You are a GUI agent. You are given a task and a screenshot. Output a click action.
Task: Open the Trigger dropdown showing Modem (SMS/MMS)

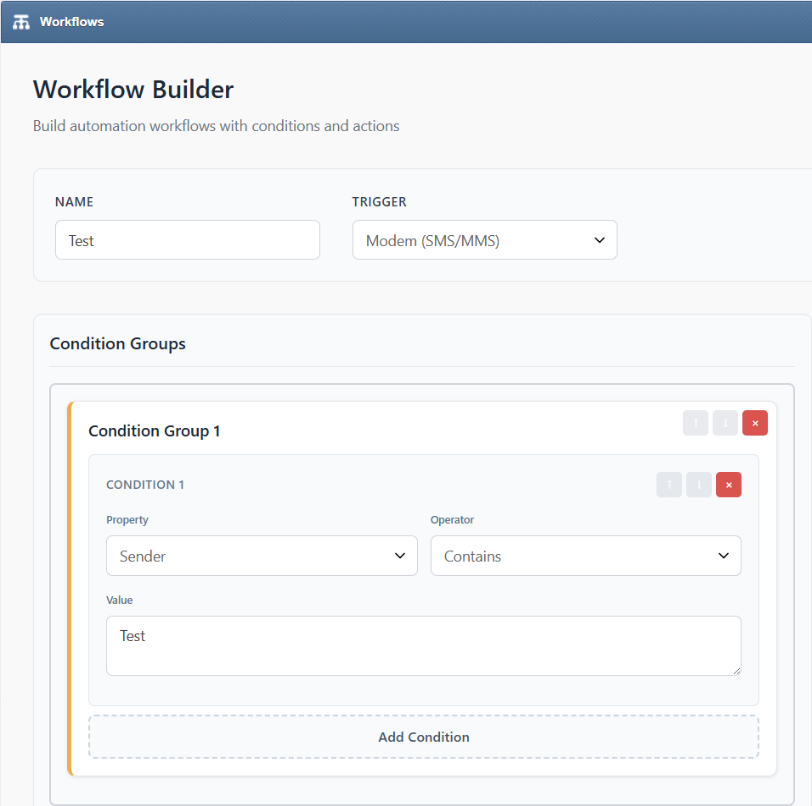tap(485, 240)
